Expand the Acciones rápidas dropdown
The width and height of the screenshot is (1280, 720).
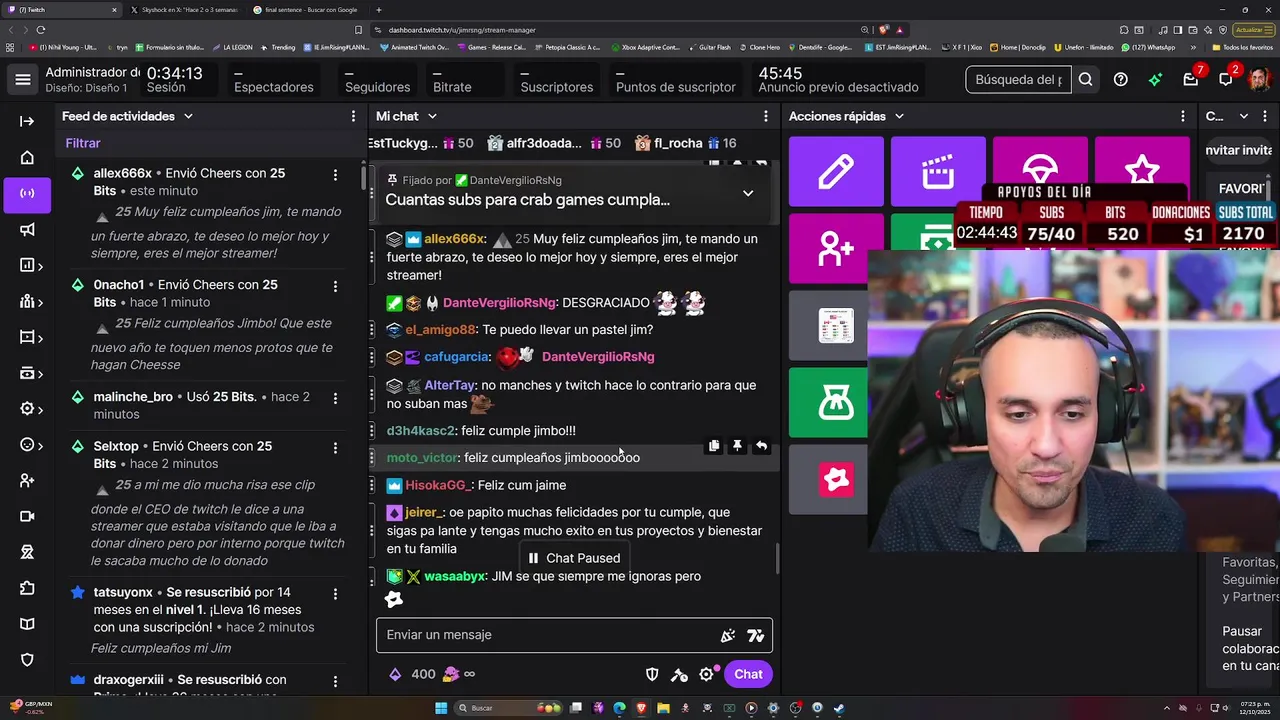[899, 117]
